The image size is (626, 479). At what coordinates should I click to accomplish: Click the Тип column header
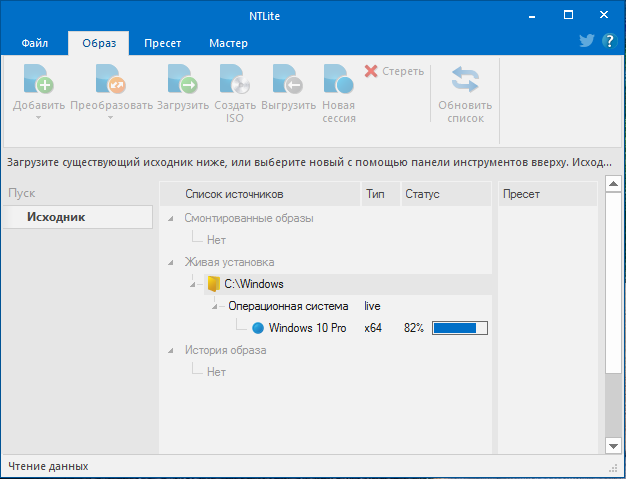(x=381, y=194)
